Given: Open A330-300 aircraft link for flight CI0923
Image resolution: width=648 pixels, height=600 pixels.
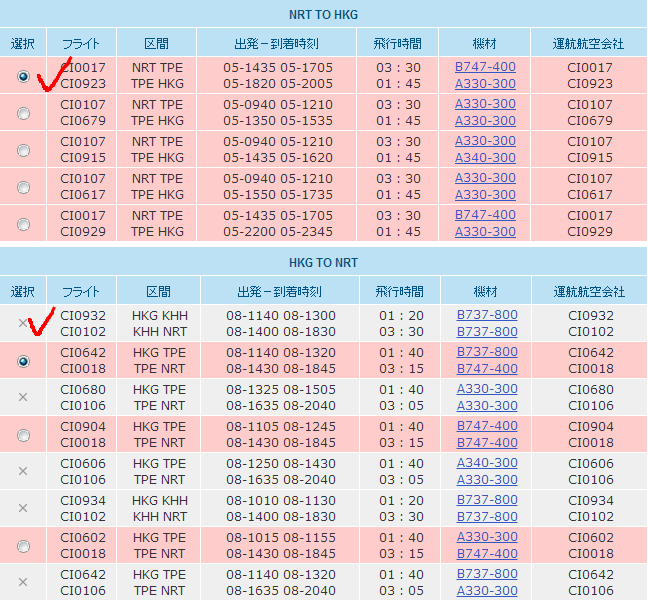Looking at the screenshot, I should (485, 84).
